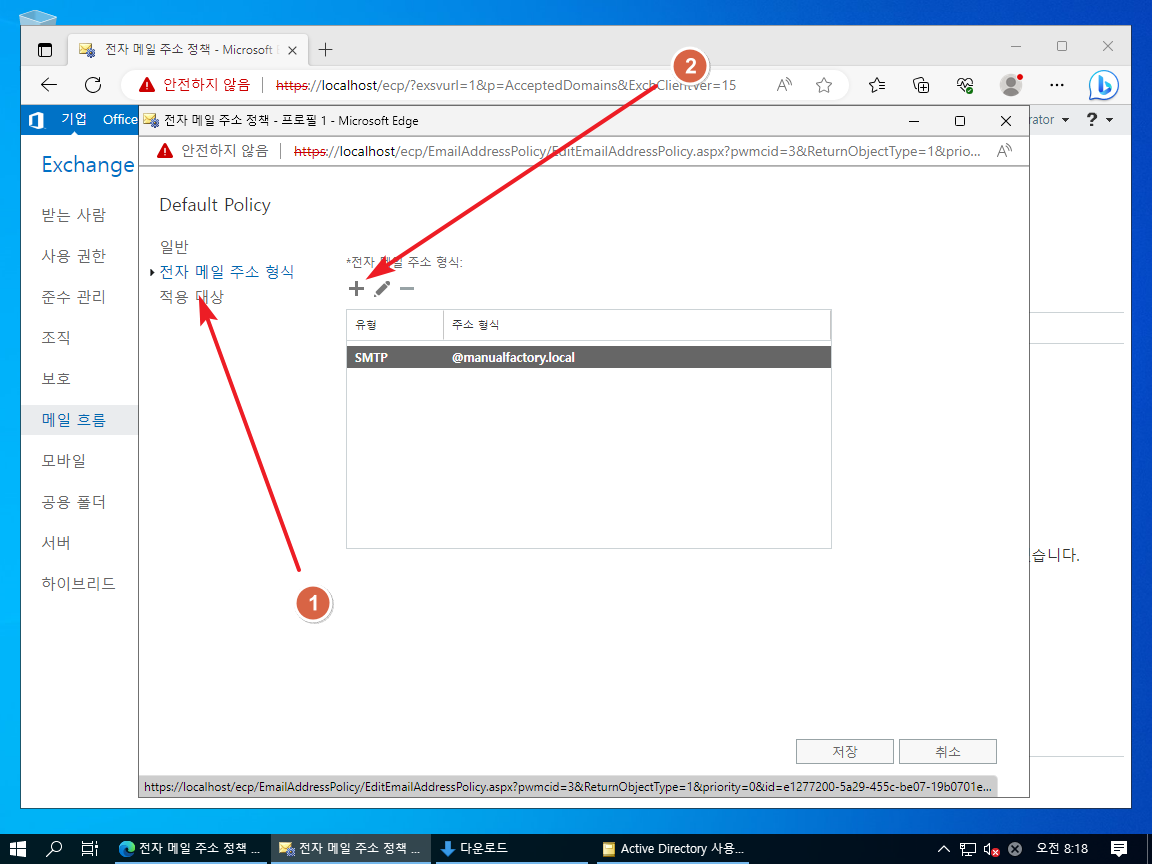The height and width of the screenshot is (864, 1152).
Task: Edit the selected address format
Action: (x=382, y=289)
